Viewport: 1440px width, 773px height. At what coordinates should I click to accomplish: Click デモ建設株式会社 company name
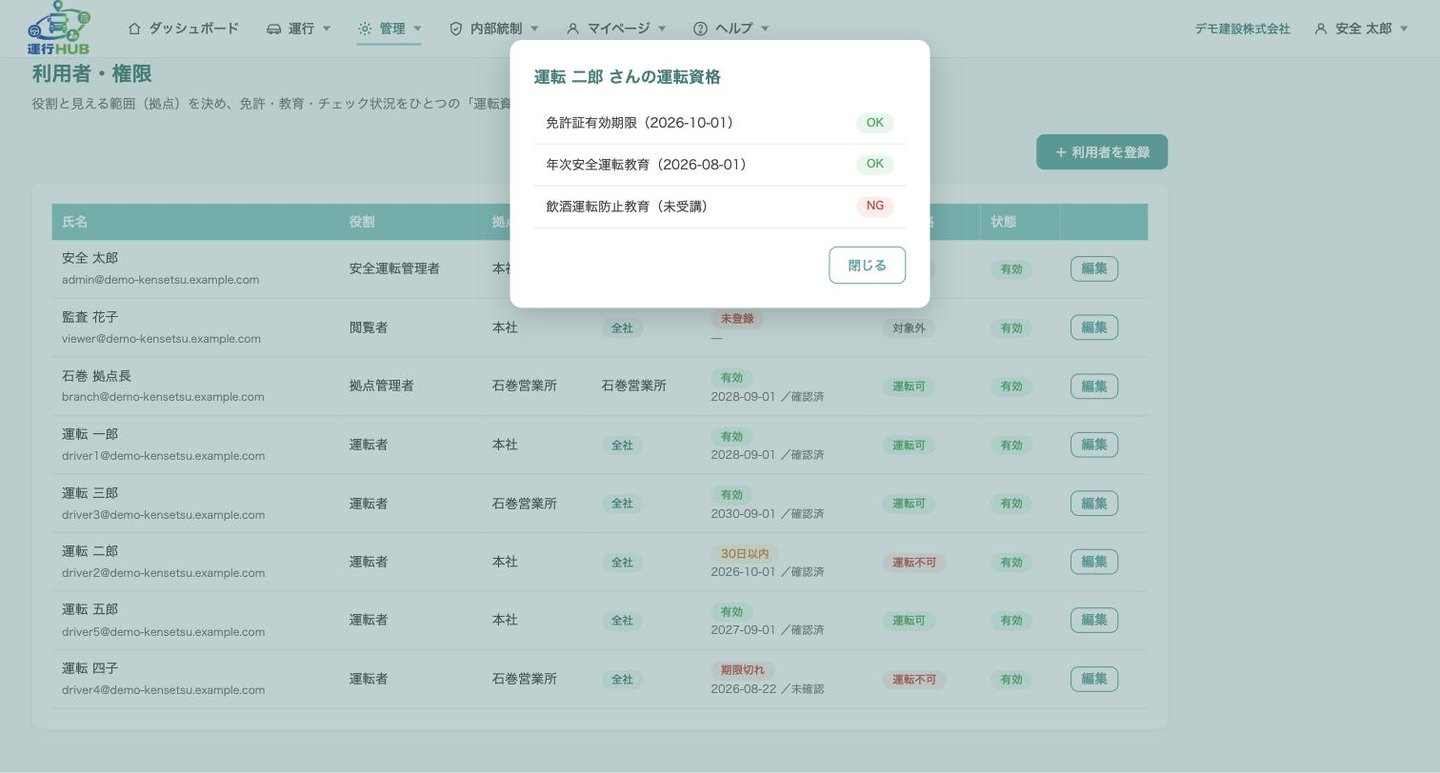pyautogui.click(x=1242, y=29)
